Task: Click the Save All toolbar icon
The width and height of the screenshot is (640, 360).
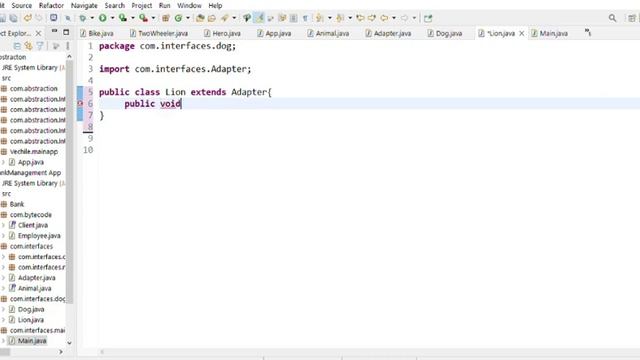Action: pyautogui.click(x=13, y=18)
